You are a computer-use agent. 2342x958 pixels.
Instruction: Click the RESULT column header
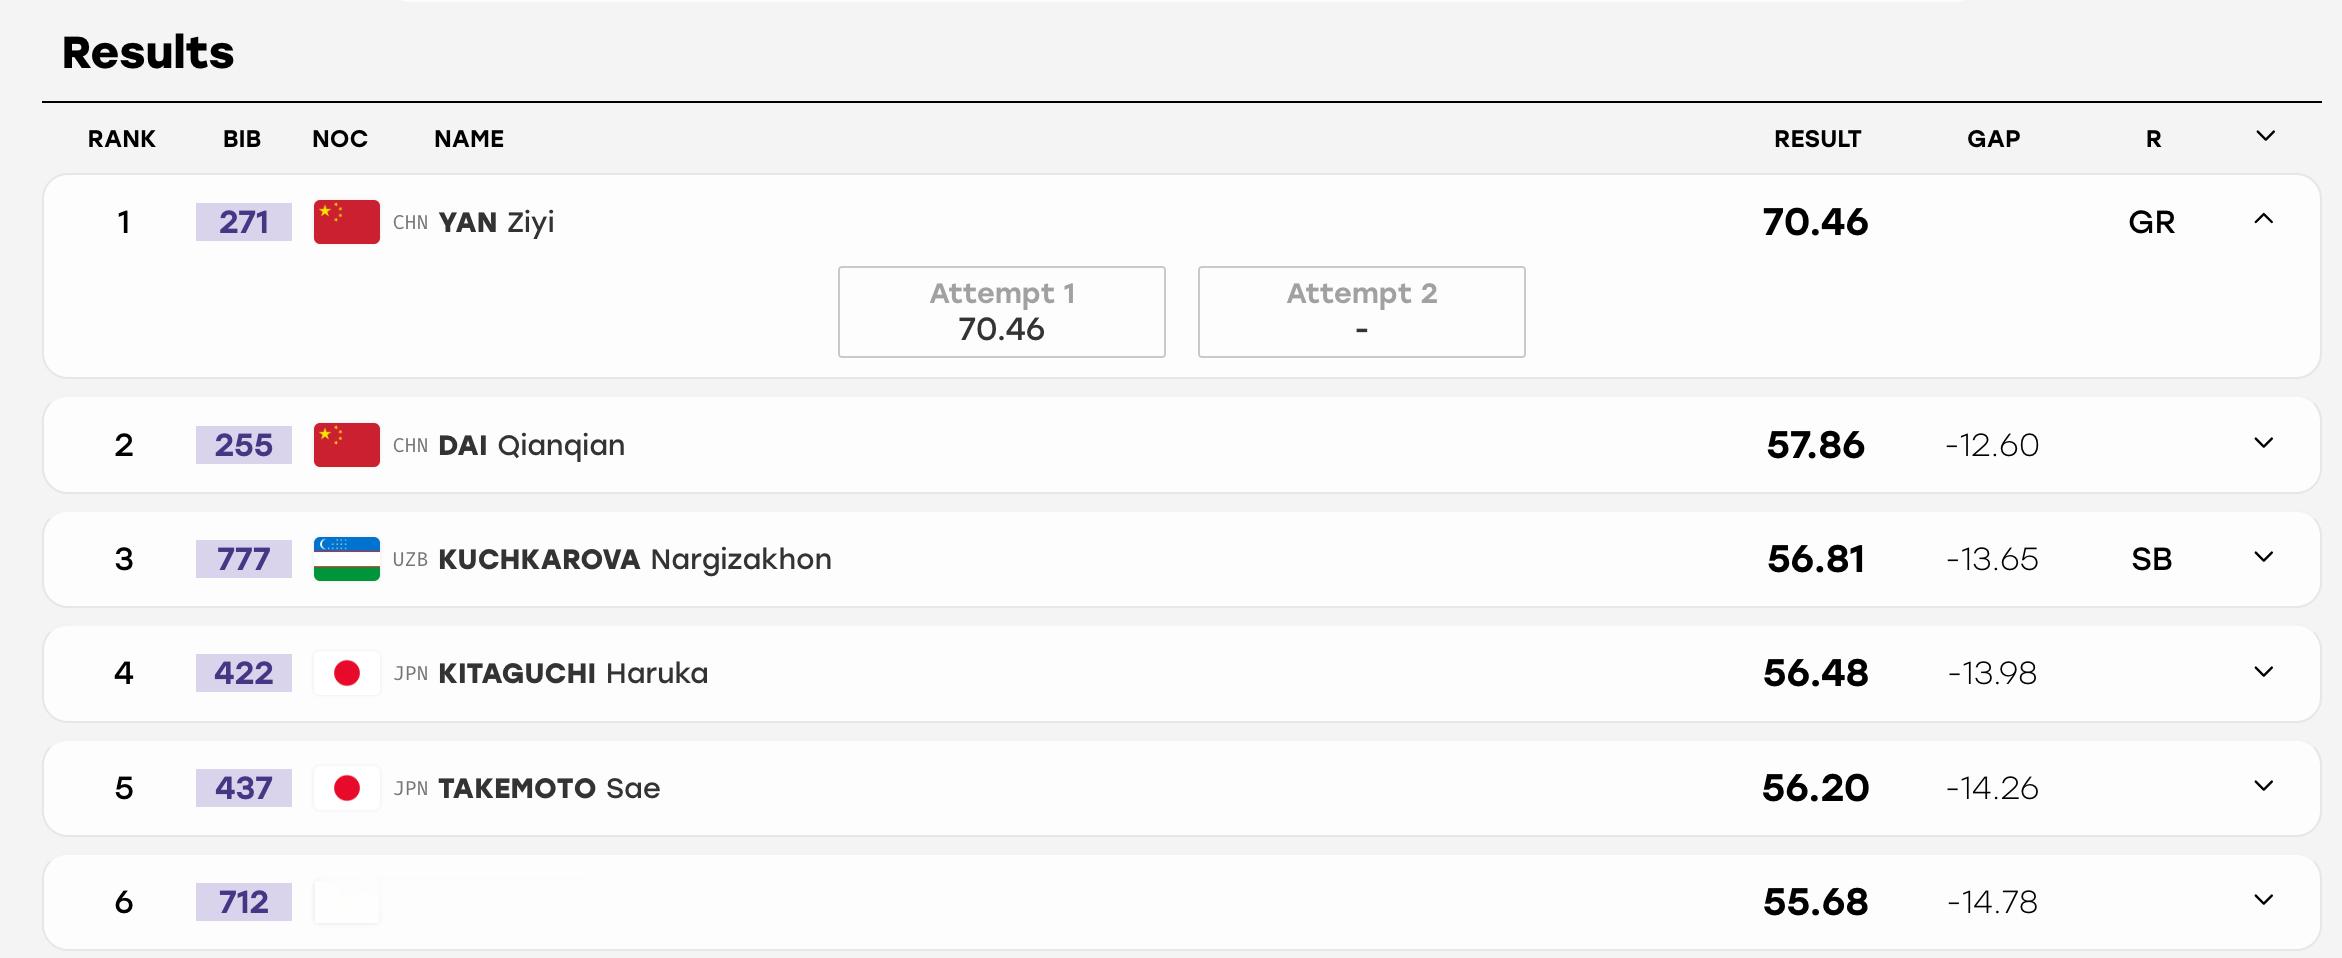(1817, 139)
